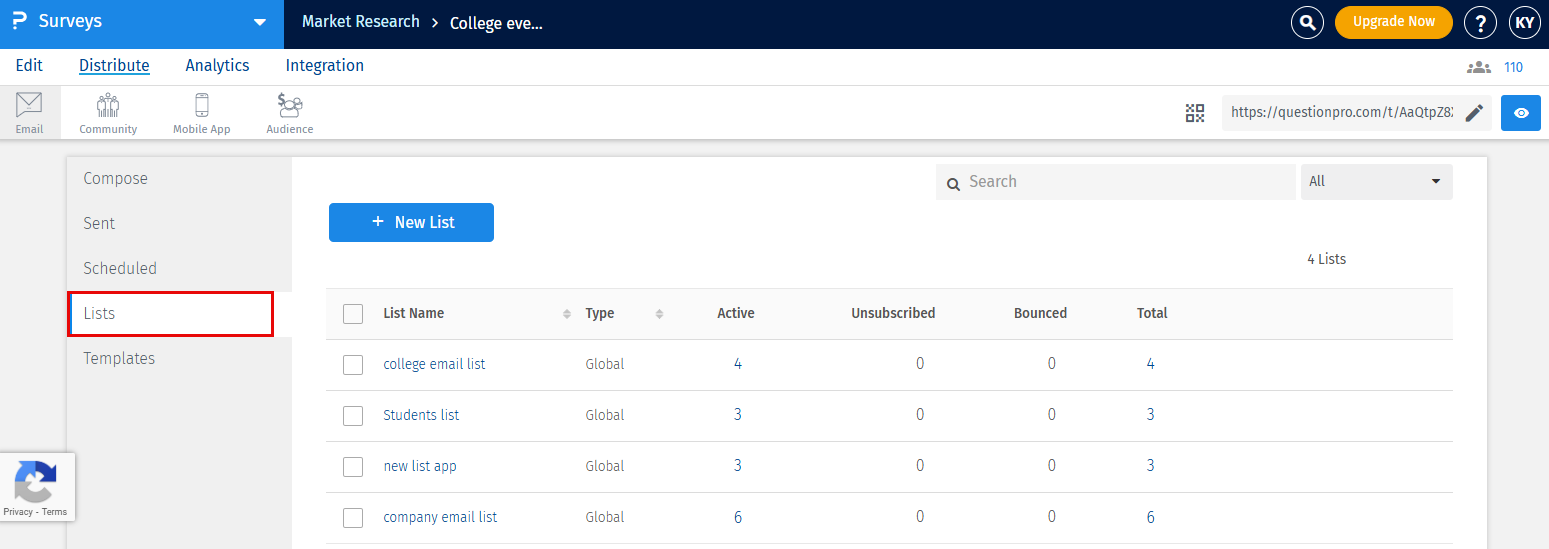This screenshot has height=549, width=1549.
Task: Tick the Students list checkbox
Action: (x=353, y=416)
